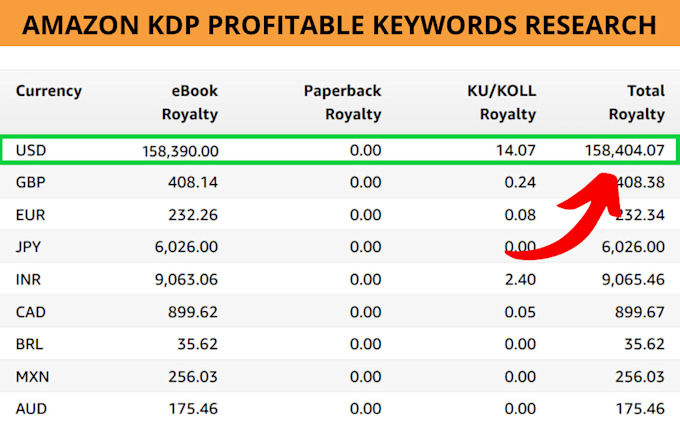Click the JPY total royalty 6,026.00
The image size is (680, 421).
[x=633, y=247]
